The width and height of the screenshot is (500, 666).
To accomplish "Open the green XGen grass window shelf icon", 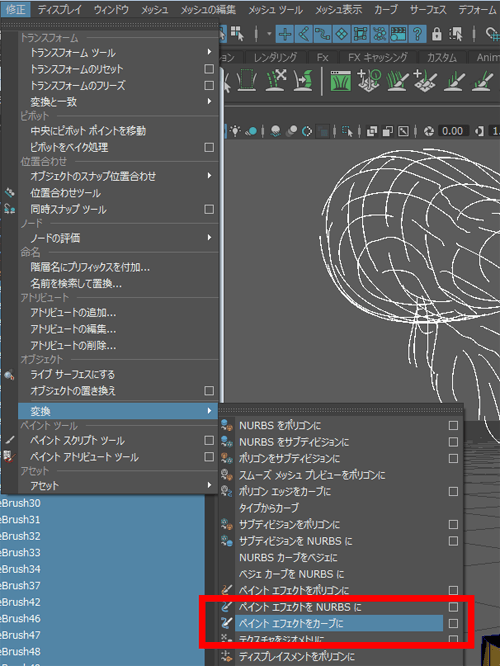I will 341,81.
